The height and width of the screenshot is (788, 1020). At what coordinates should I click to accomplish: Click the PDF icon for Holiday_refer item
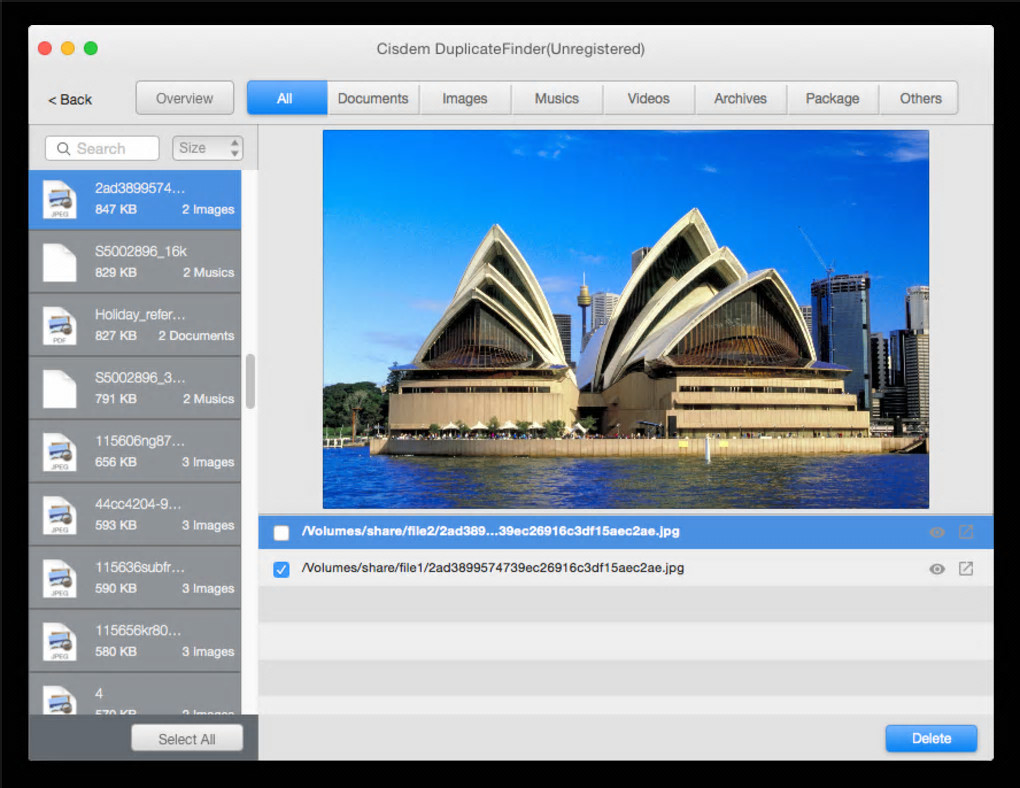[59, 326]
